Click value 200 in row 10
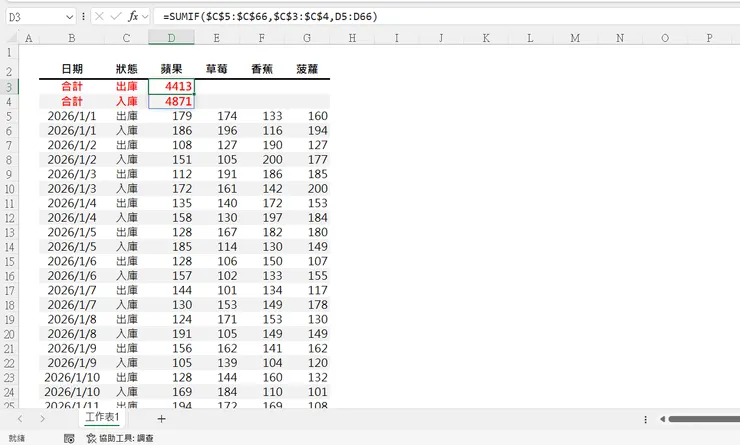Viewport: 740px width, 445px height. tap(307, 189)
